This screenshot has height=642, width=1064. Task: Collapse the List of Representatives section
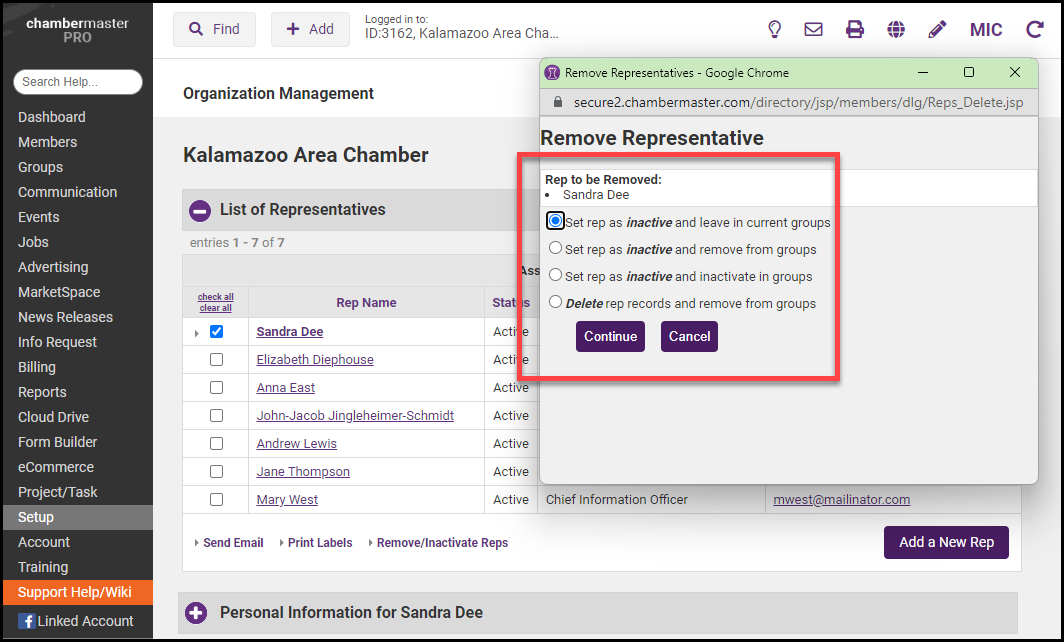click(x=200, y=210)
